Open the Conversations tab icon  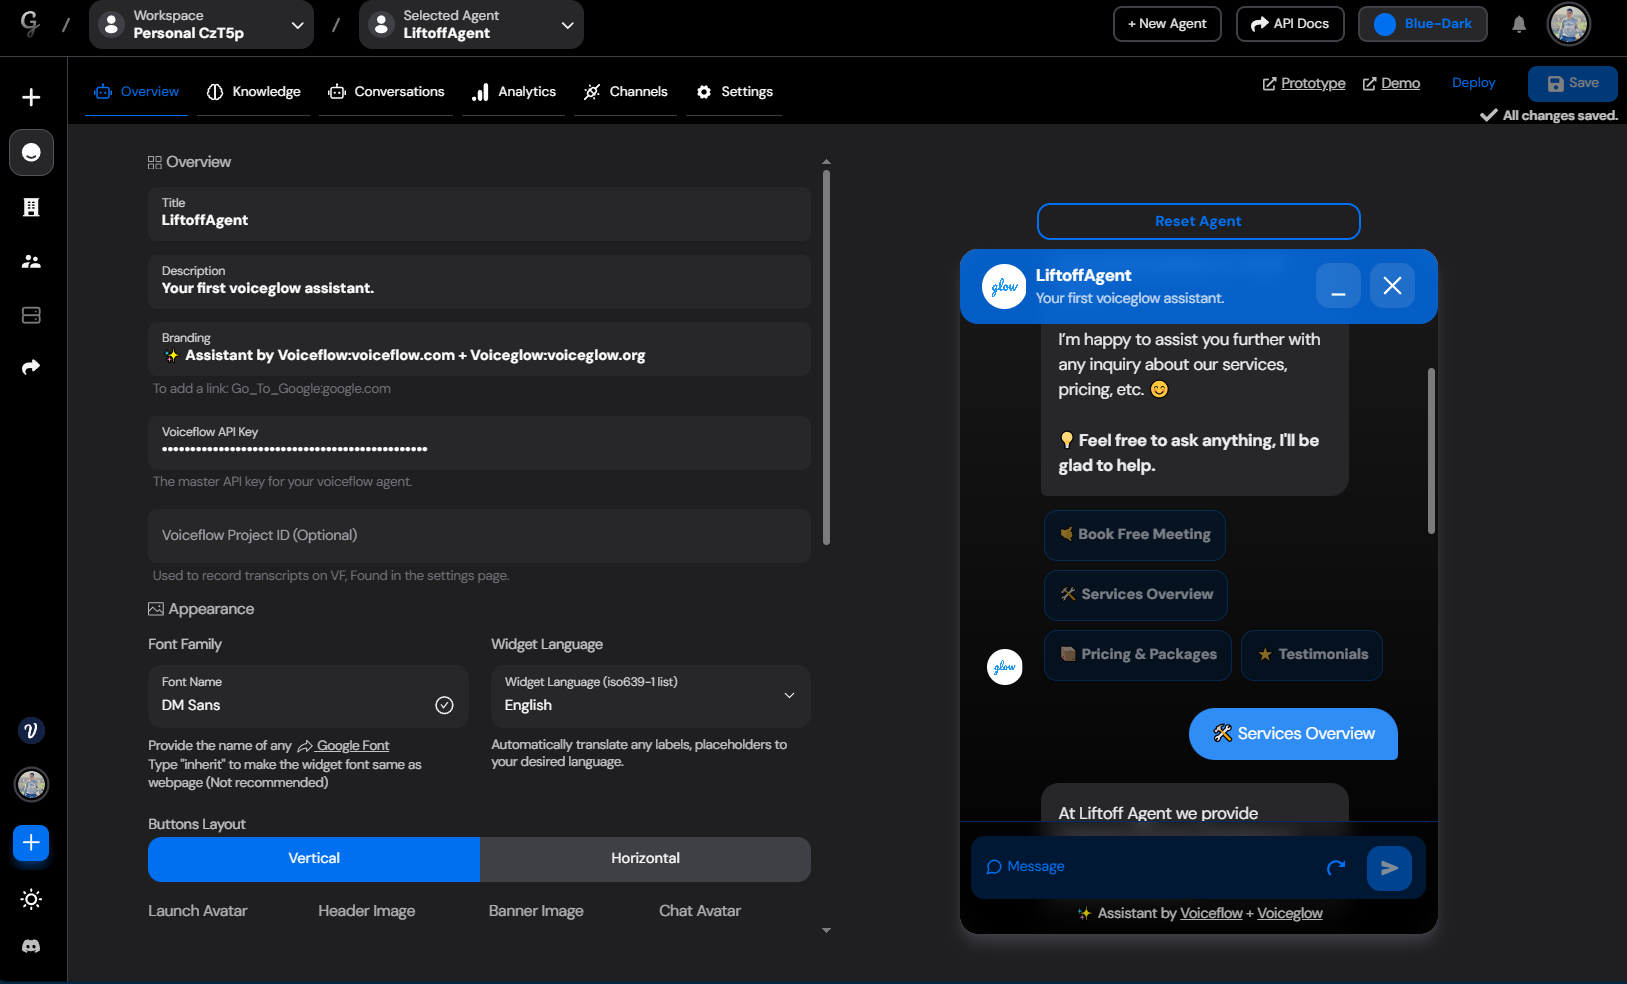(x=337, y=91)
